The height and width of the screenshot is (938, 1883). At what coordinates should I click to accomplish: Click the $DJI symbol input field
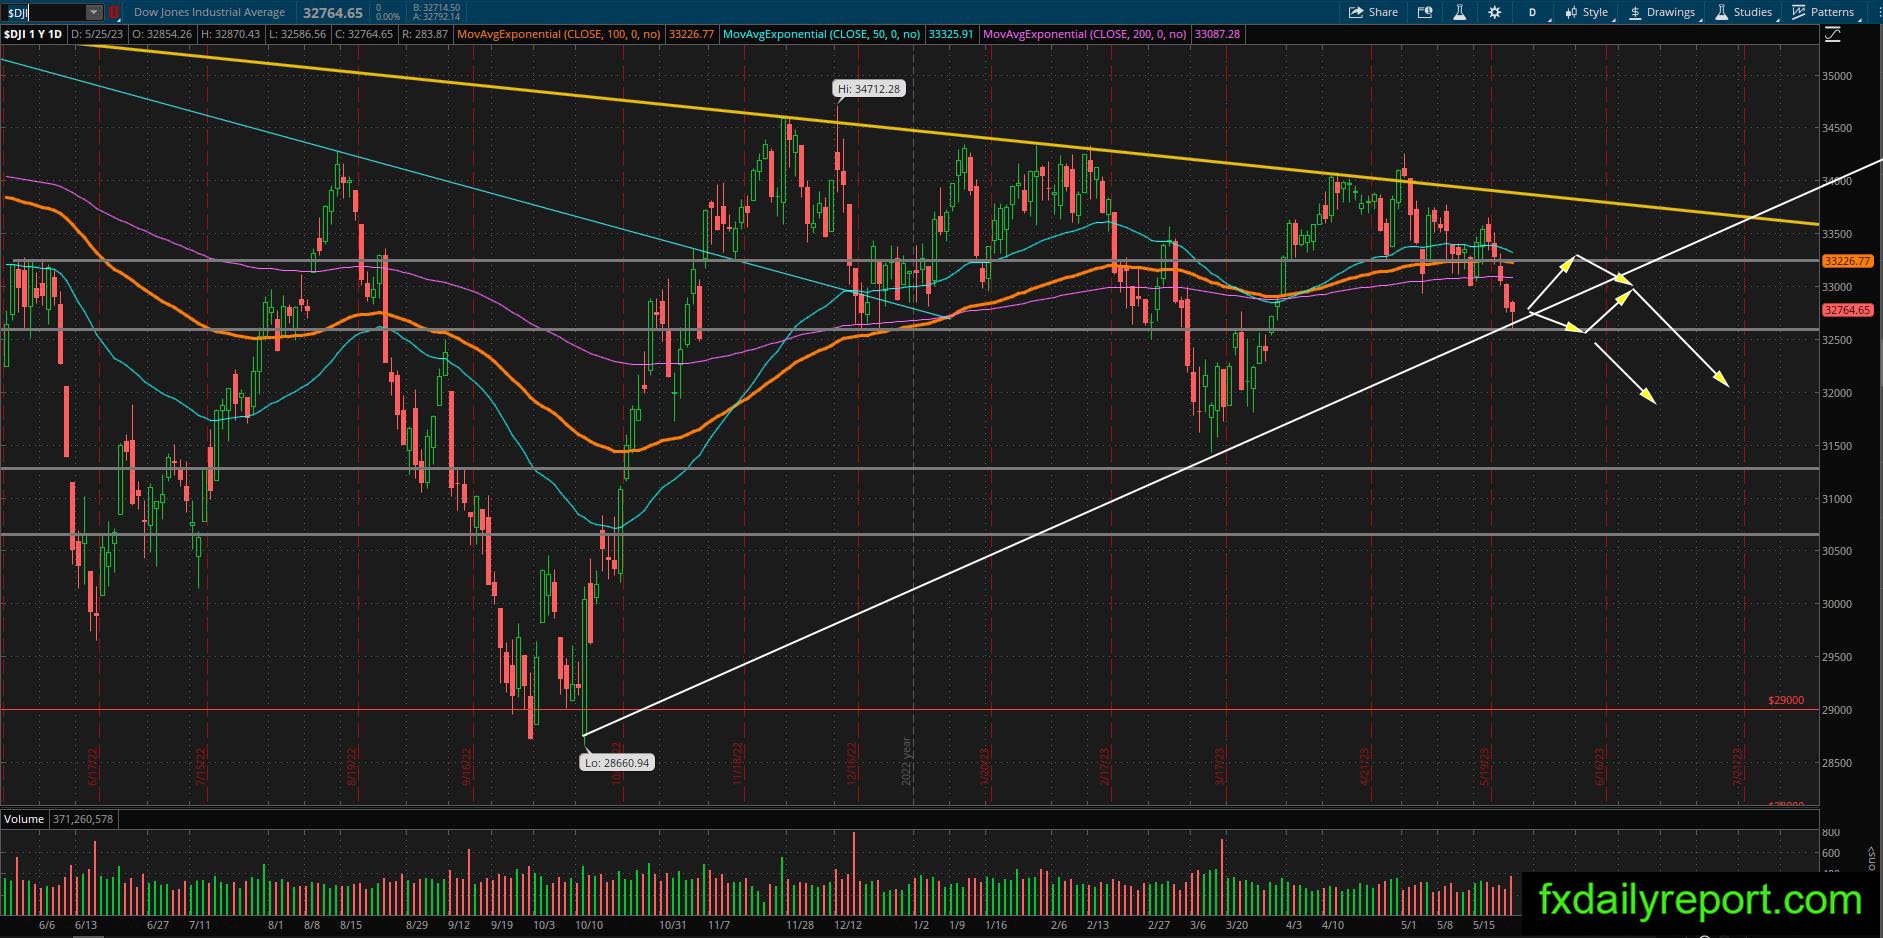pos(44,12)
